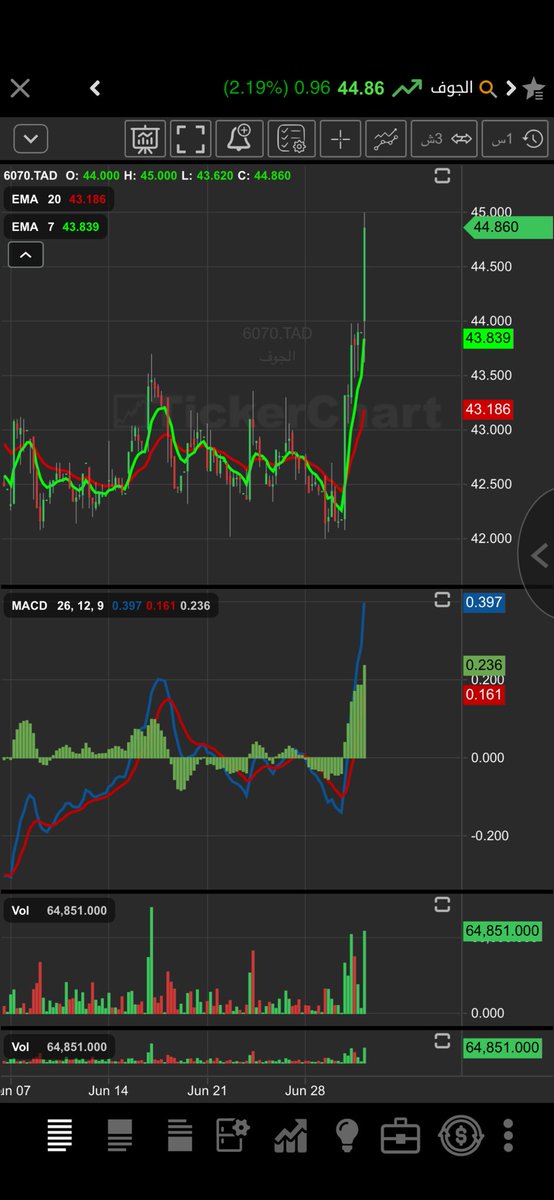Go to next symbol with right chevron
The height and width of the screenshot is (1200, 554).
pos(511,89)
